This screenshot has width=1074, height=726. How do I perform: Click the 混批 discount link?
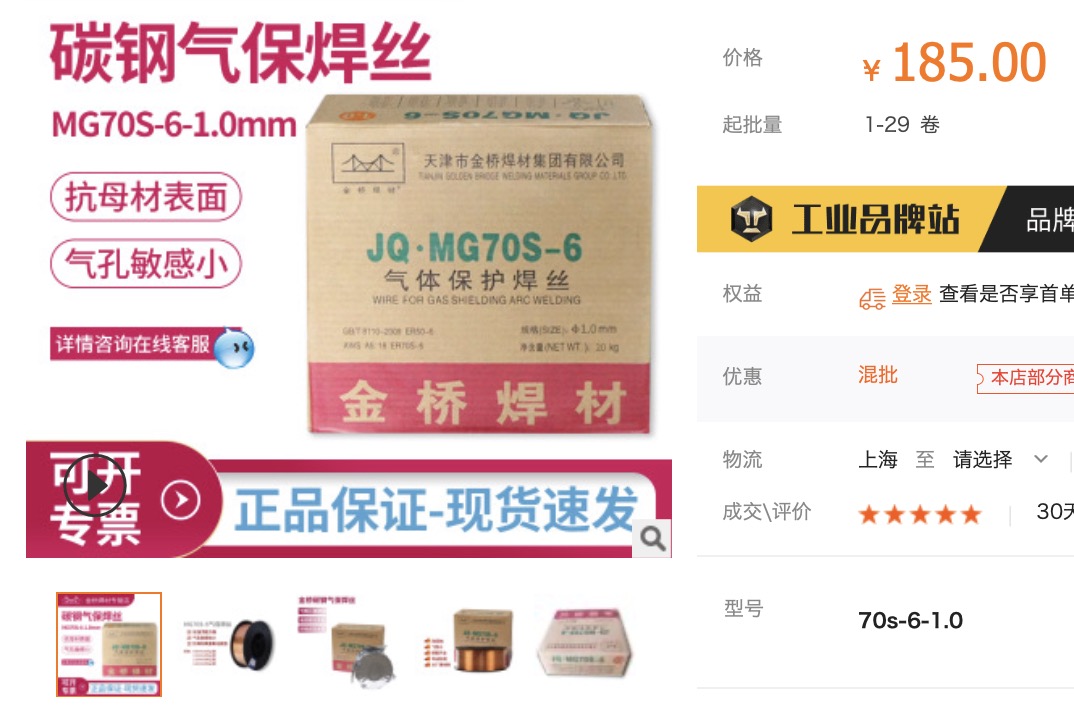[877, 375]
